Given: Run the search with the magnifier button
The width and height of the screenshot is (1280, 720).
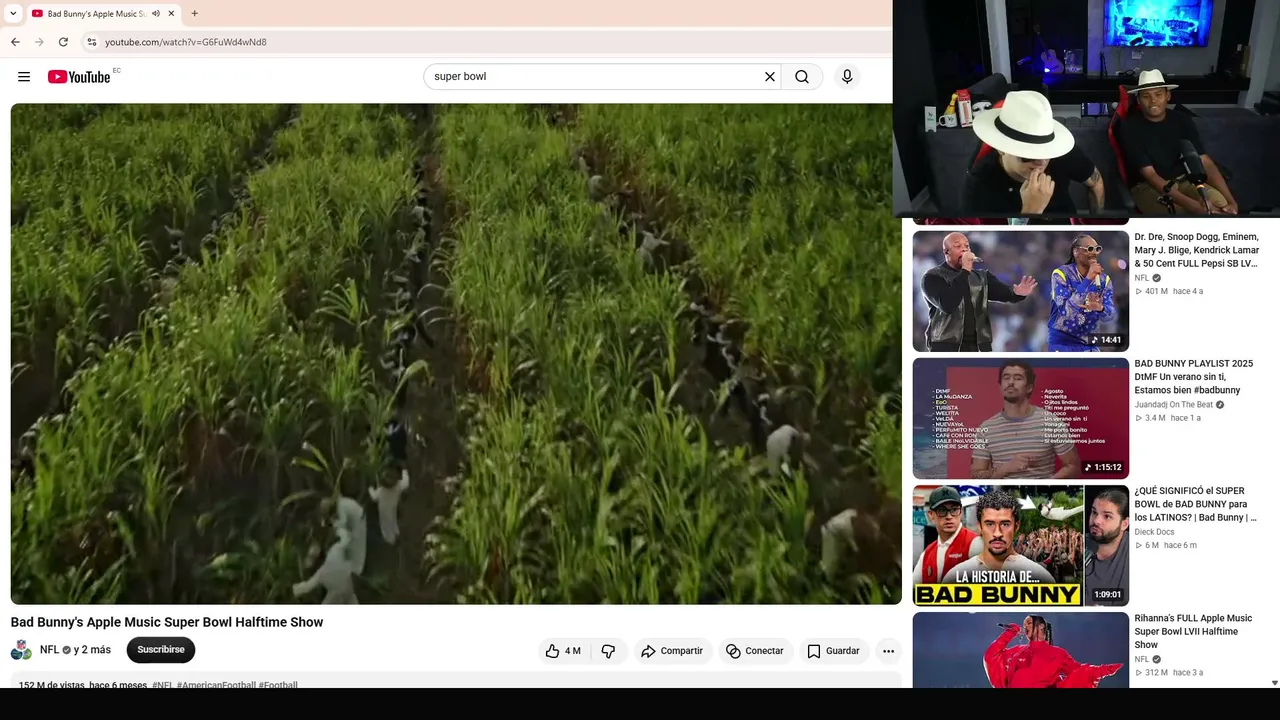Looking at the screenshot, I should point(802,77).
